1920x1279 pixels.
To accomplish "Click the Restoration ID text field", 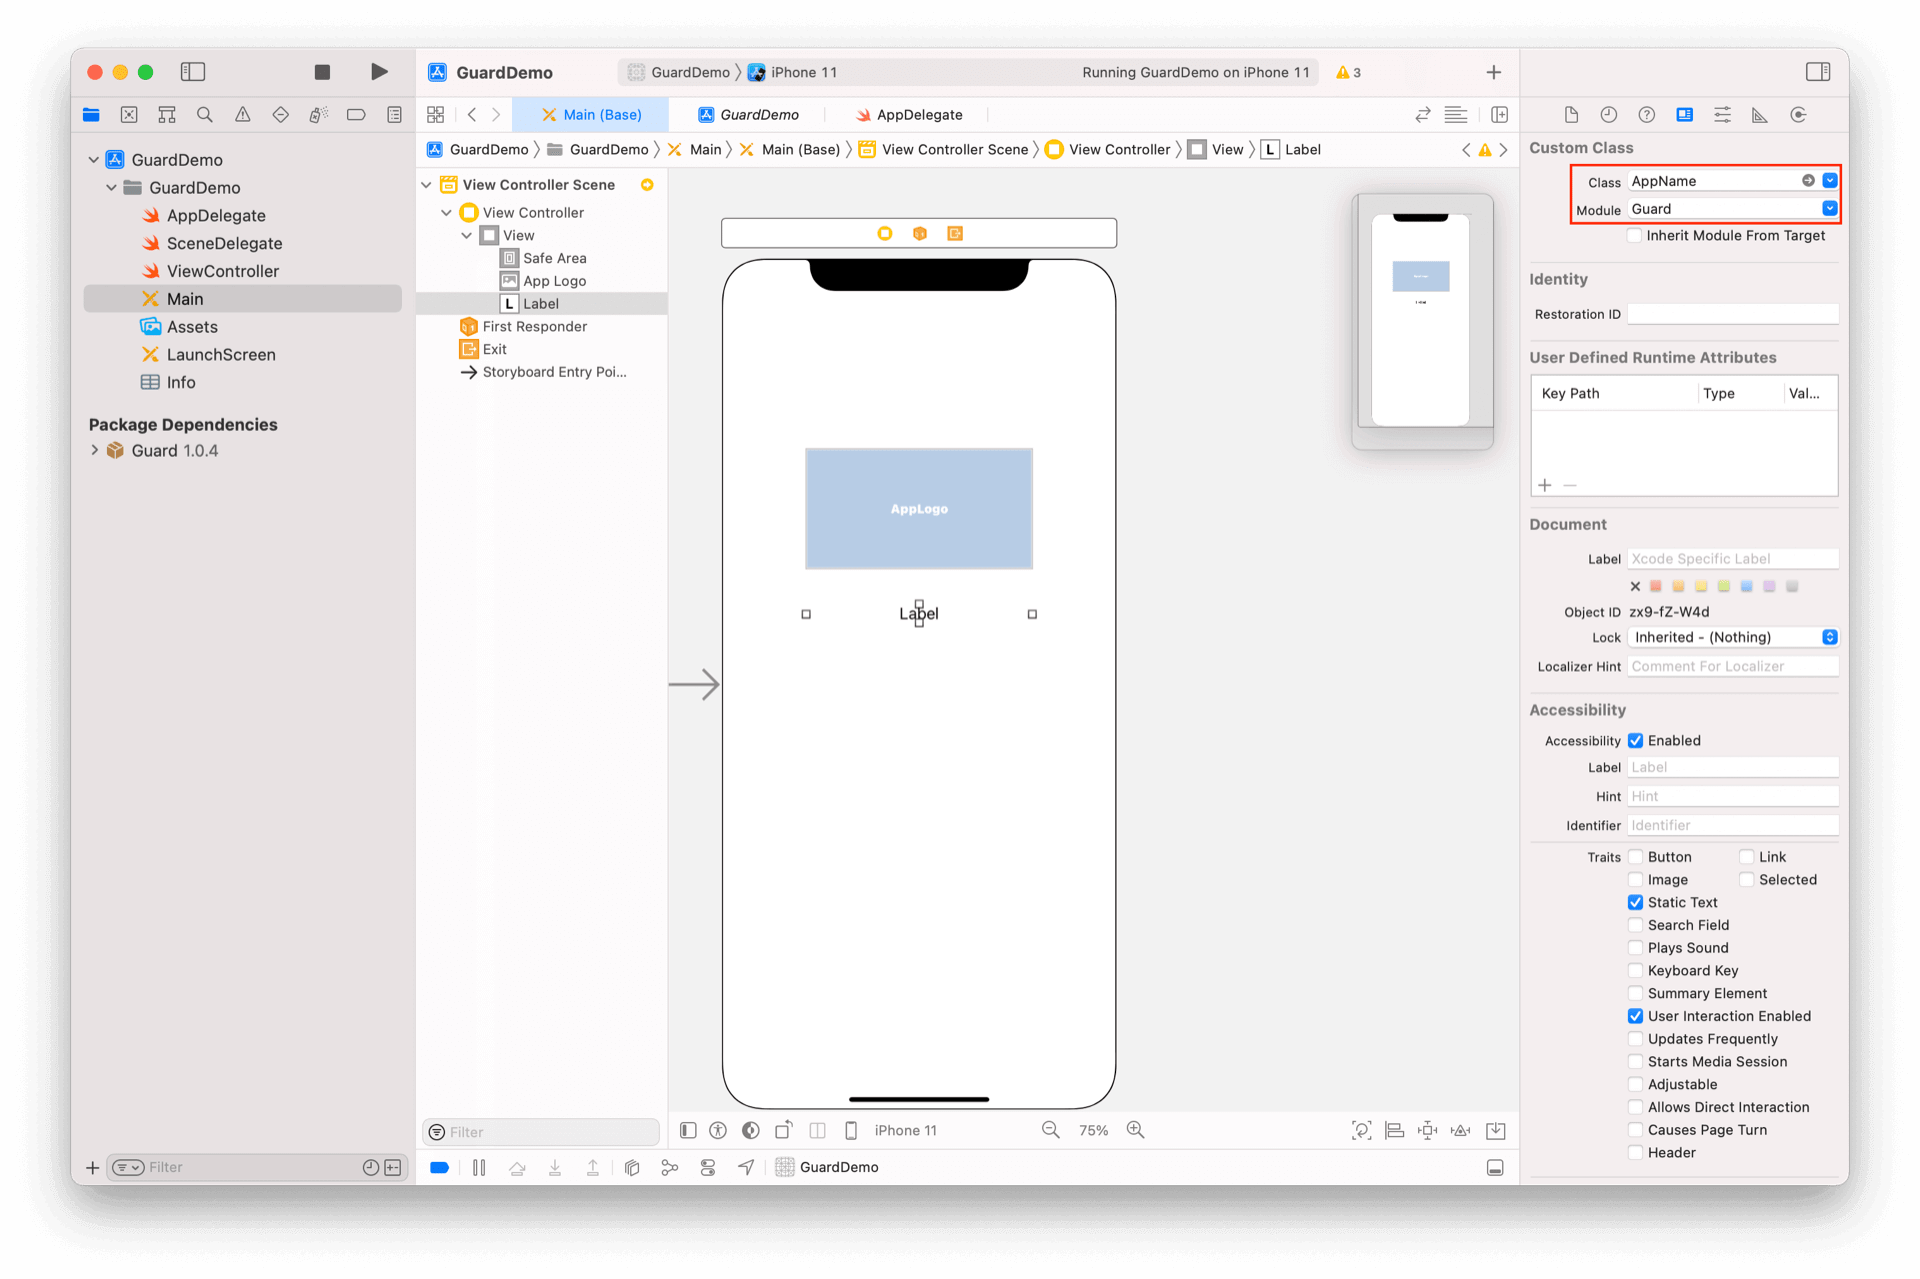I will pyautogui.click(x=1732, y=314).
